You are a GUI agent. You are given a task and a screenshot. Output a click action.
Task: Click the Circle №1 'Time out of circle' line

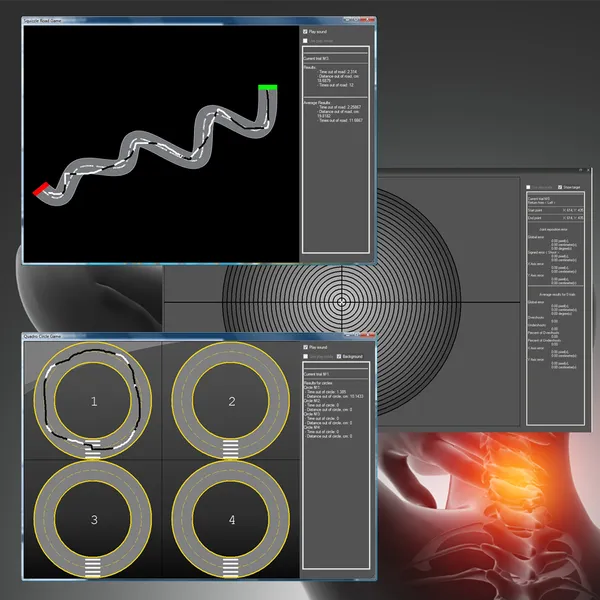pyautogui.click(x=325, y=392)
